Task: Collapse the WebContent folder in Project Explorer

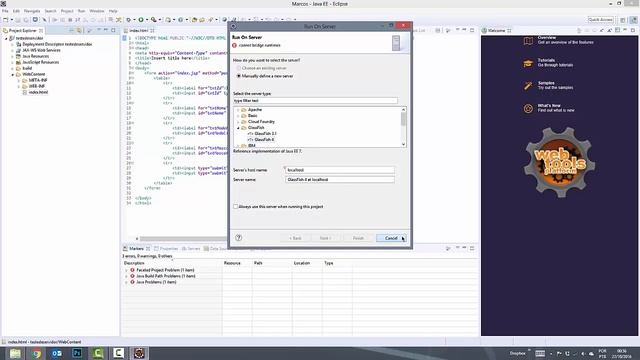Action: (x=13, y=75)
